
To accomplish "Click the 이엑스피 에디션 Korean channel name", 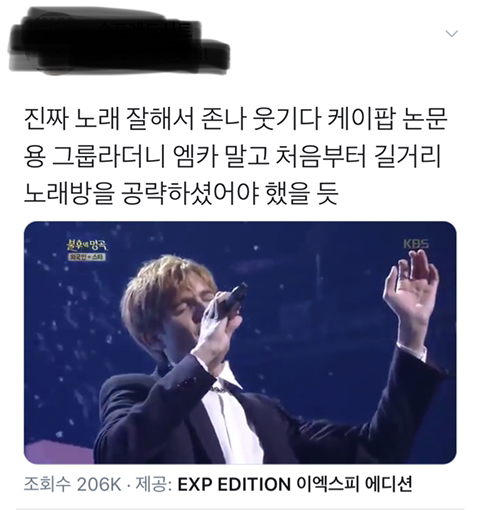I will point(355,484).
